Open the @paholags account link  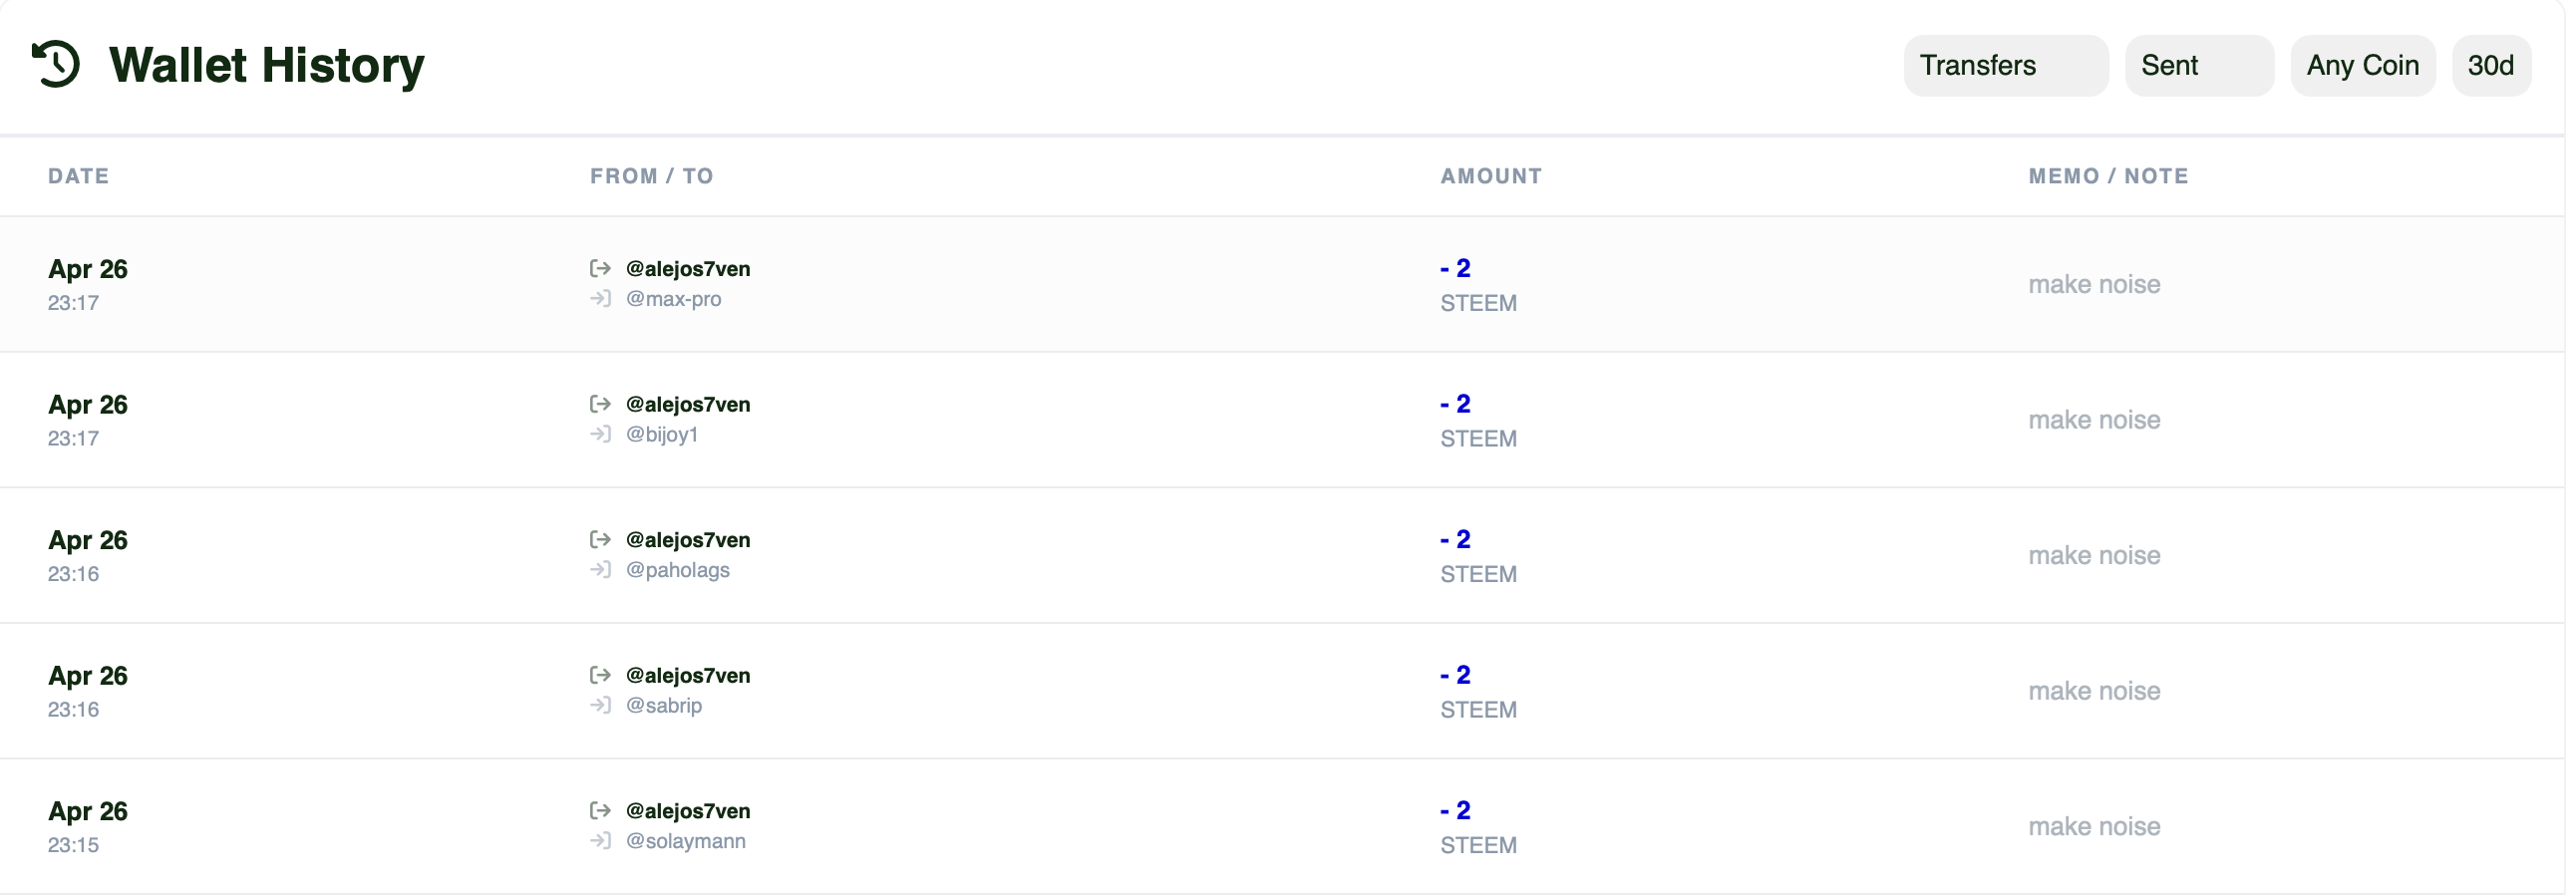click(x=677, y=570)
